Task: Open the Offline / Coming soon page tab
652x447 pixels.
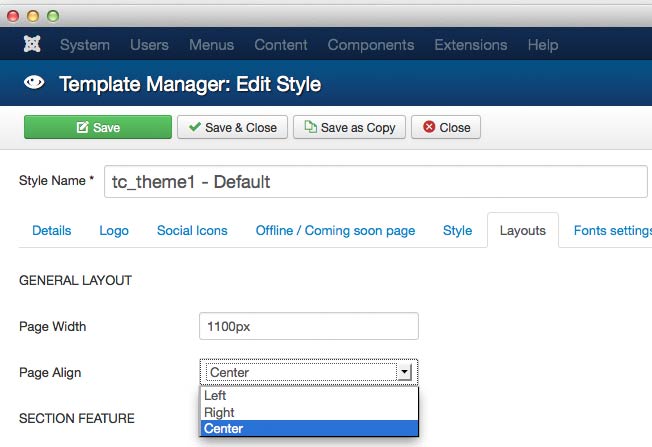Action: coord(335,230)
